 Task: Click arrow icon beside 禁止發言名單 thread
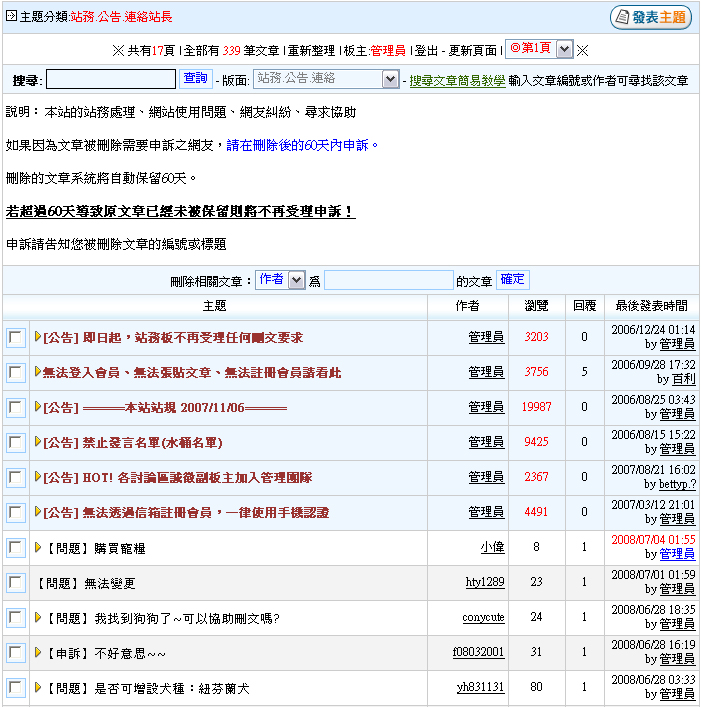38,442
